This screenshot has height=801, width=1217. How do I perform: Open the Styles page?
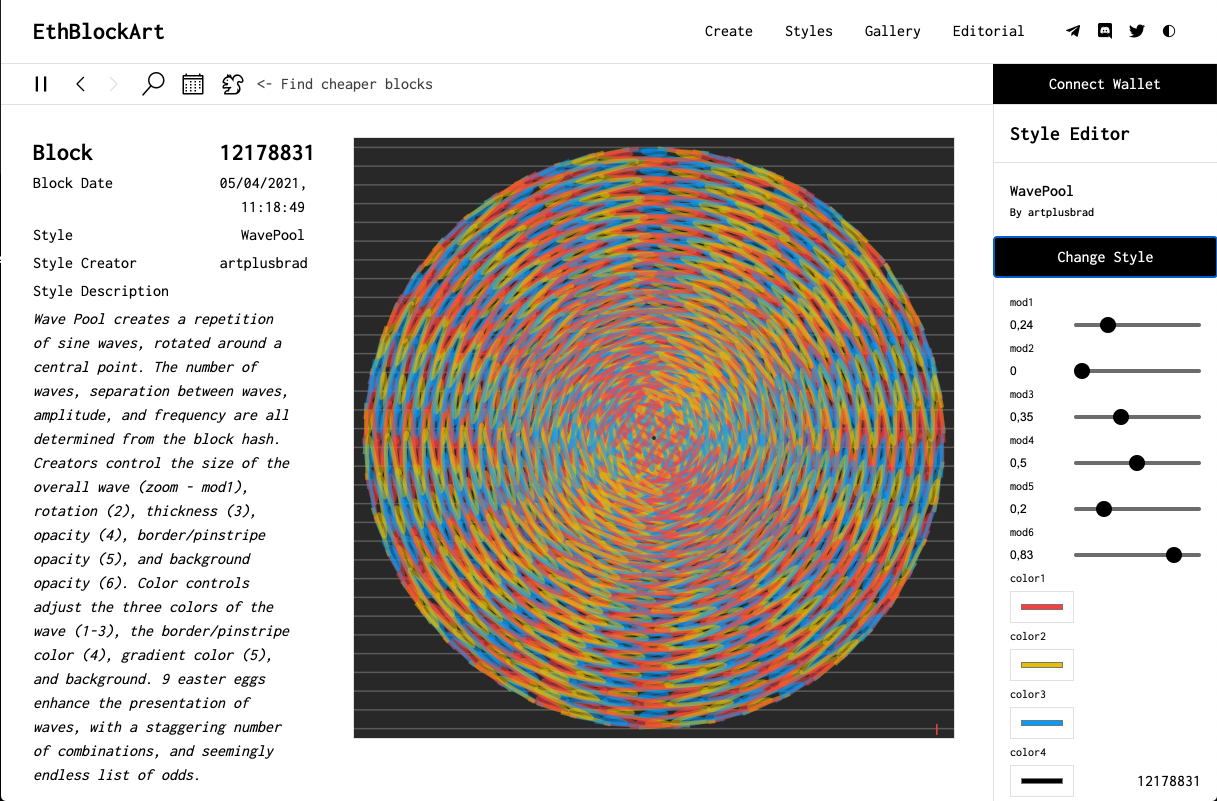(809, 31)
